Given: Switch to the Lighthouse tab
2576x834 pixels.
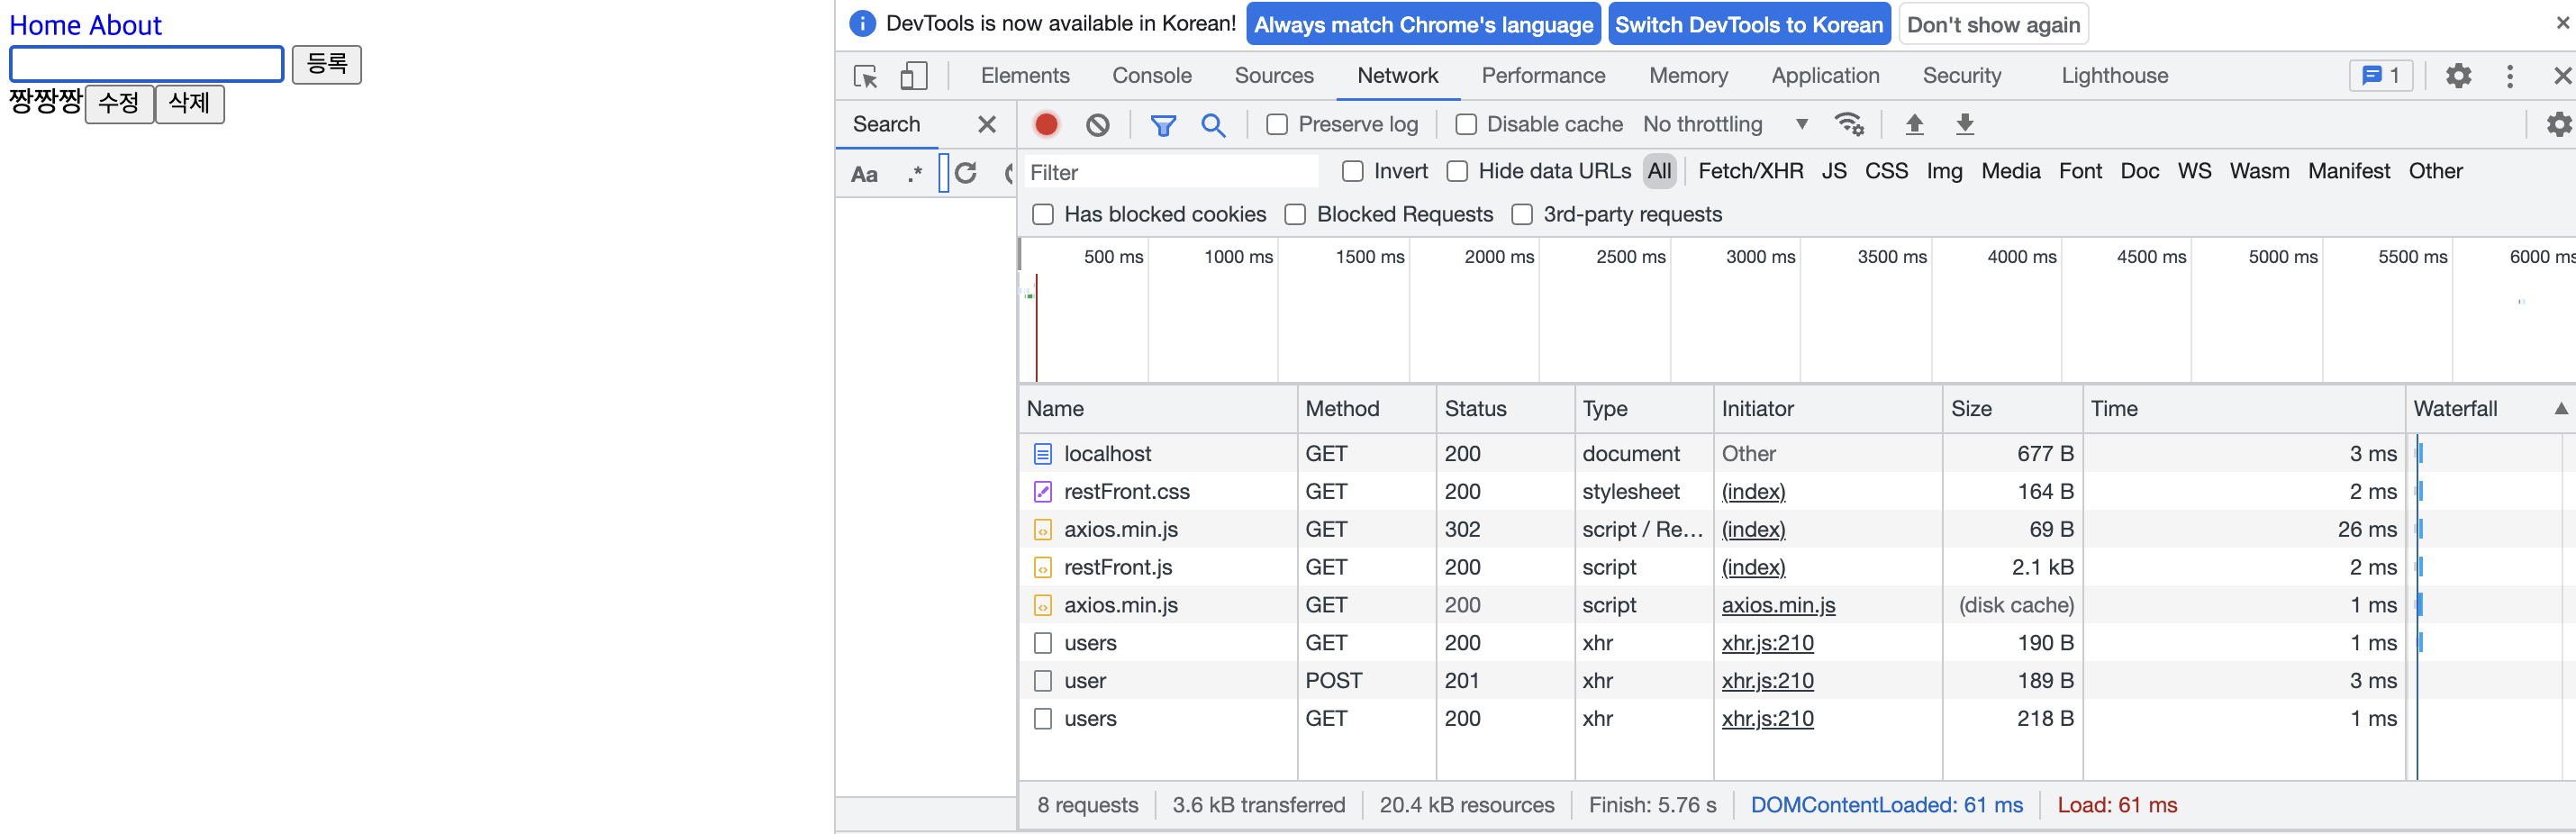Looking at the screenshot, I should pos(2114,75).
